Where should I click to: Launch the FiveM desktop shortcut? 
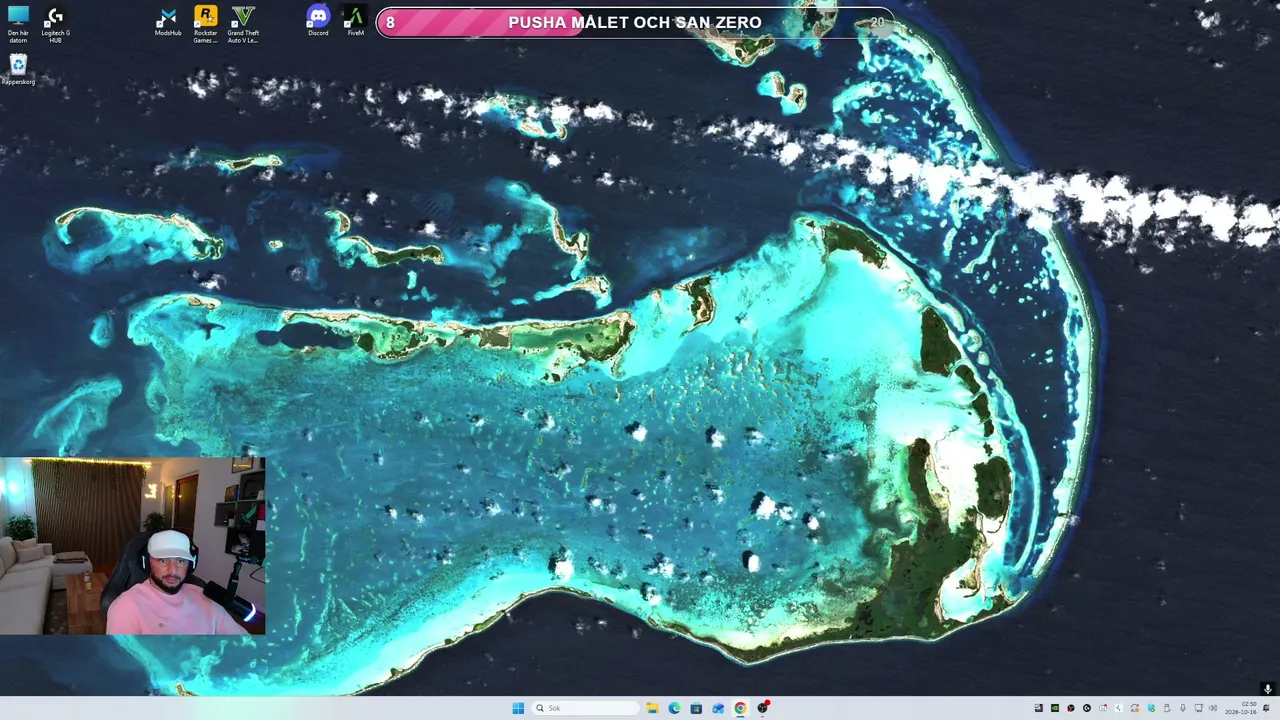pos(355,22)
